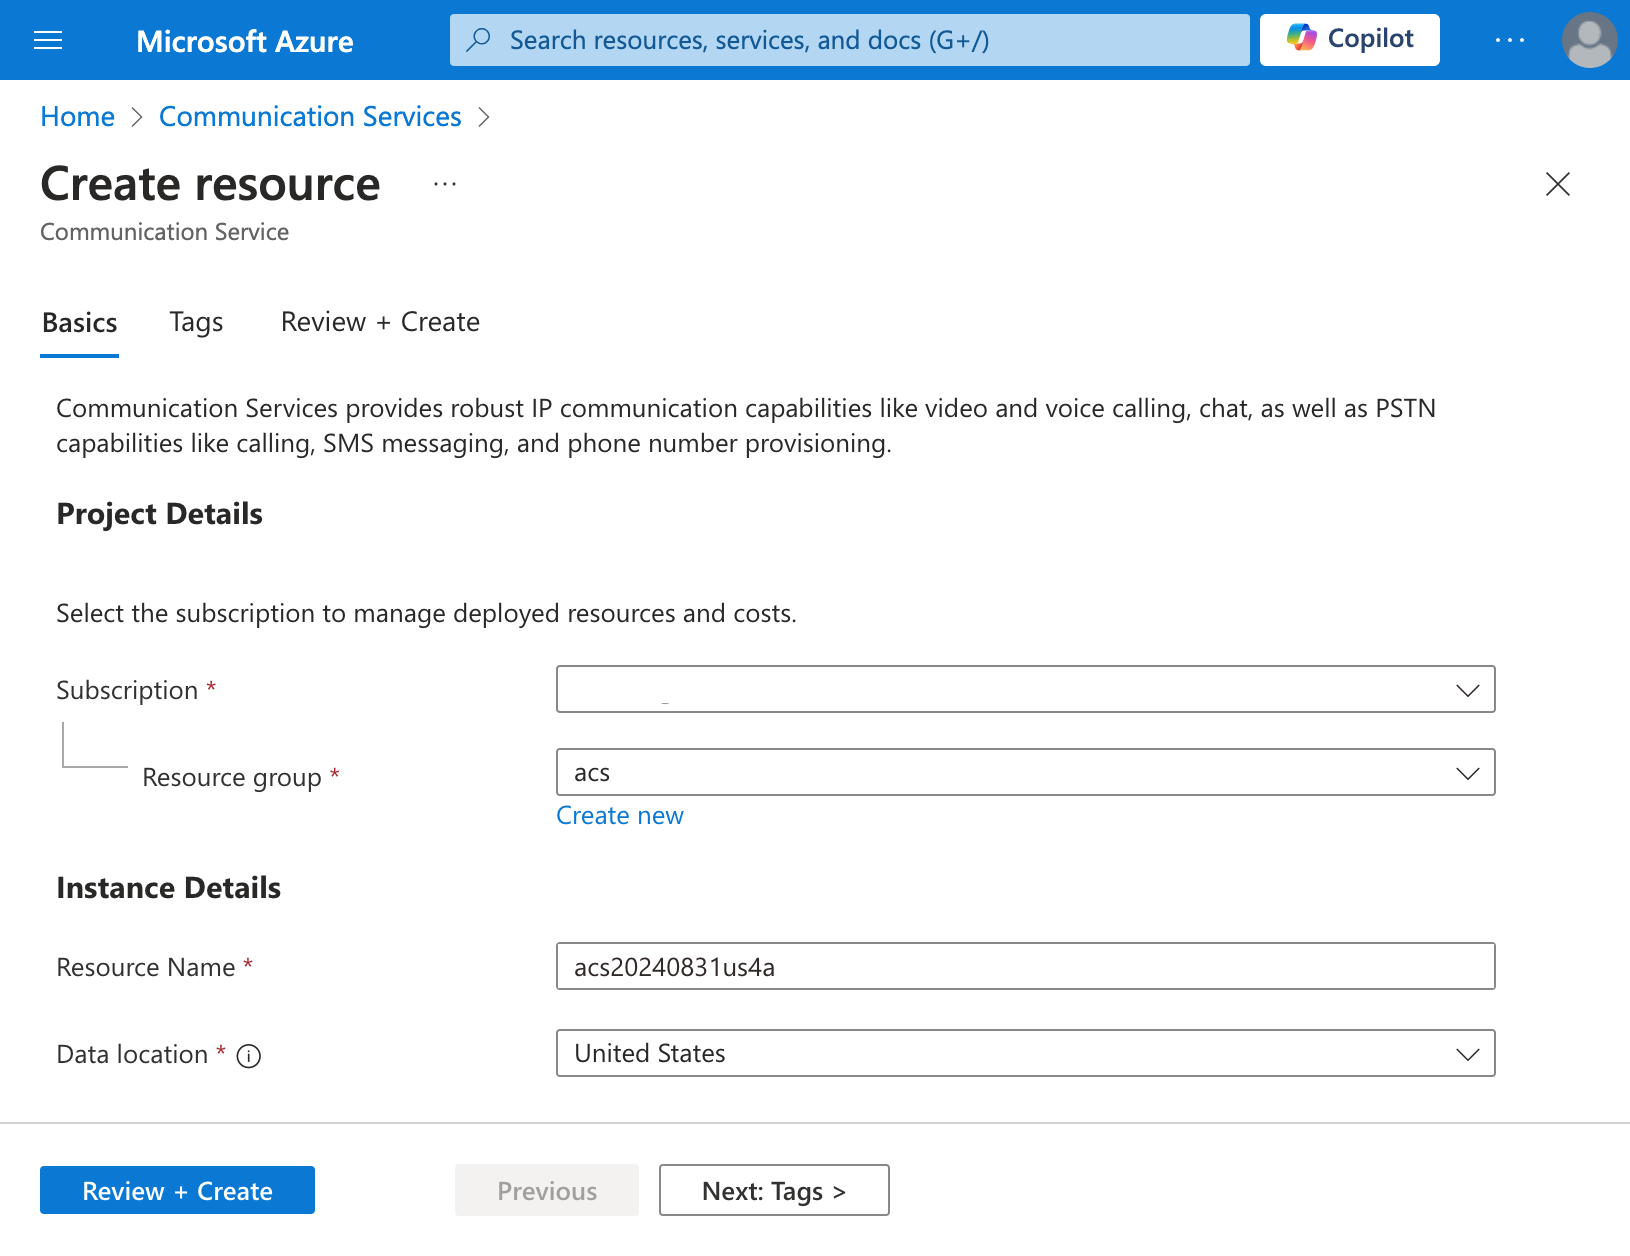1630x1256 pixels.
Task: Click Create new resource group link
Action: (620, 816)
